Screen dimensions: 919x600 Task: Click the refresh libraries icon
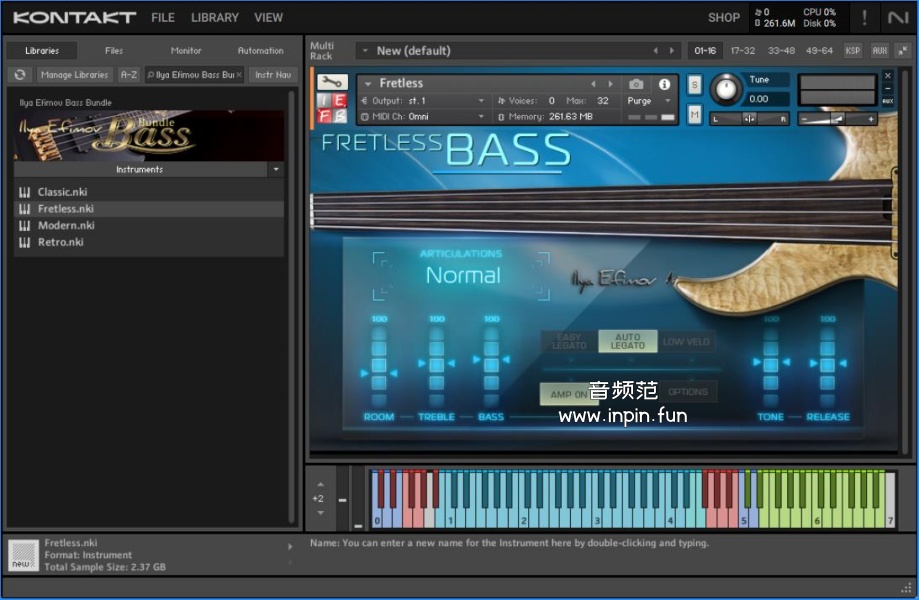19,75
